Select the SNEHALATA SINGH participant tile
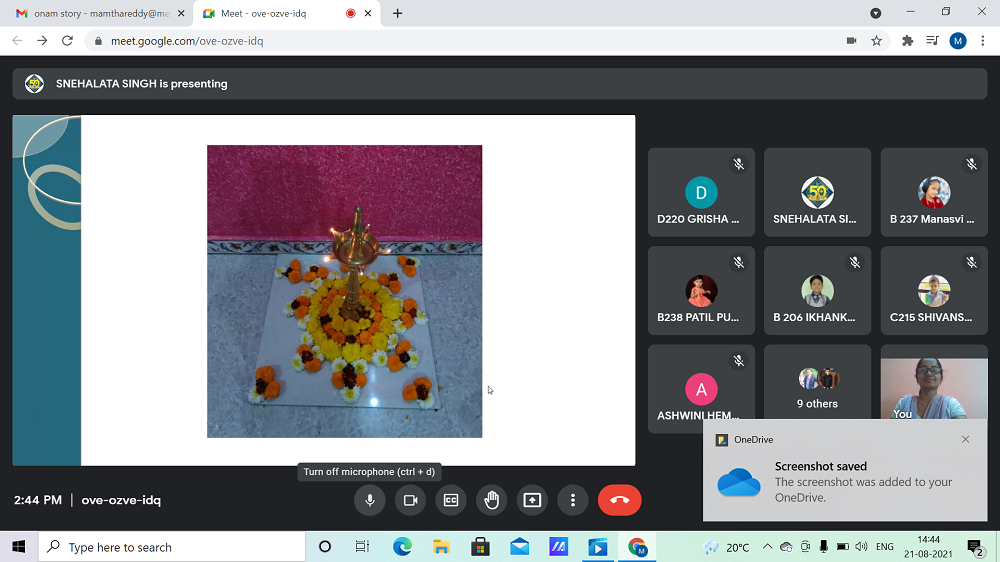The width and height of the screenshot is (1000, 562). click(817, 192)
